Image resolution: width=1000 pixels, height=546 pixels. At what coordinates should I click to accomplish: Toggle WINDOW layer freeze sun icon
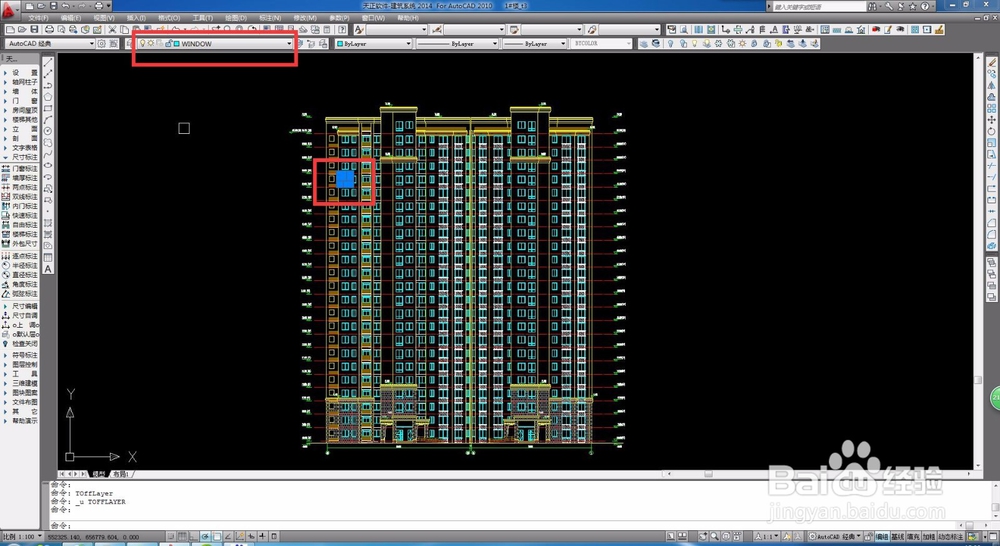coord(151,43)
